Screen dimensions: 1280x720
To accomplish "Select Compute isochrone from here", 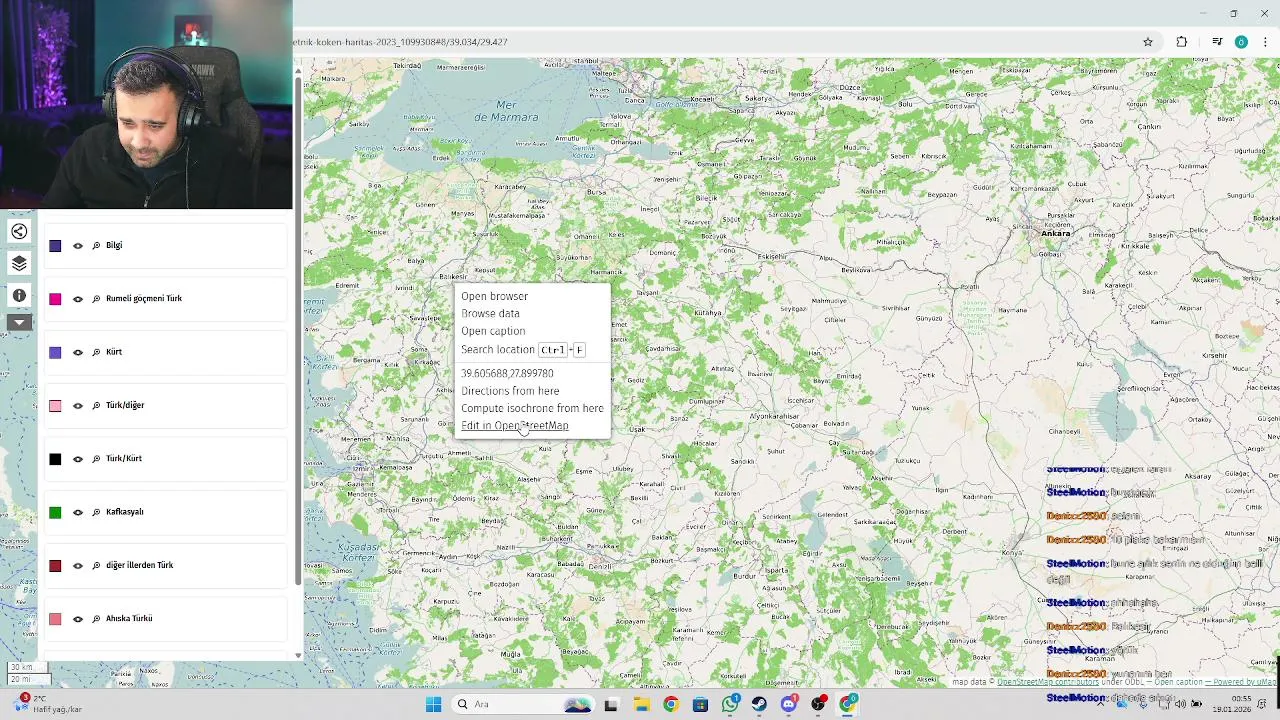I will pyautogui.click(x=532, y=408).
